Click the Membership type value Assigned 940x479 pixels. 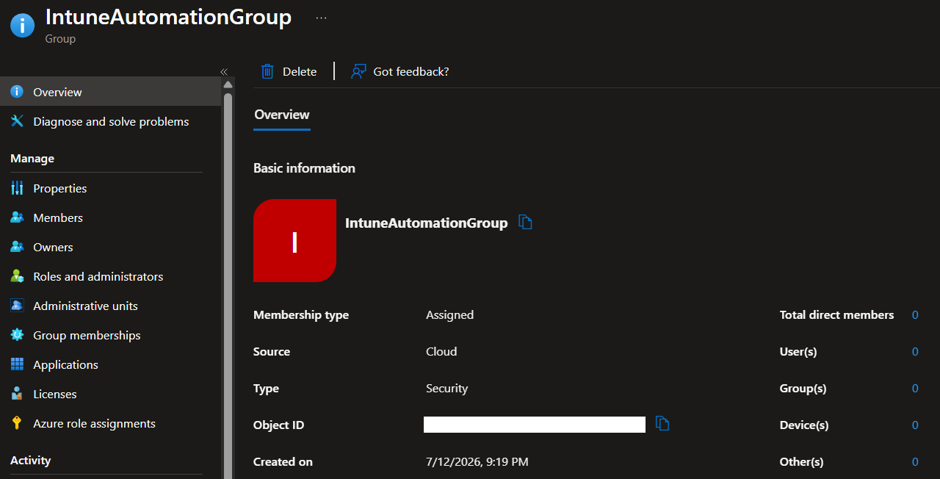450,315
